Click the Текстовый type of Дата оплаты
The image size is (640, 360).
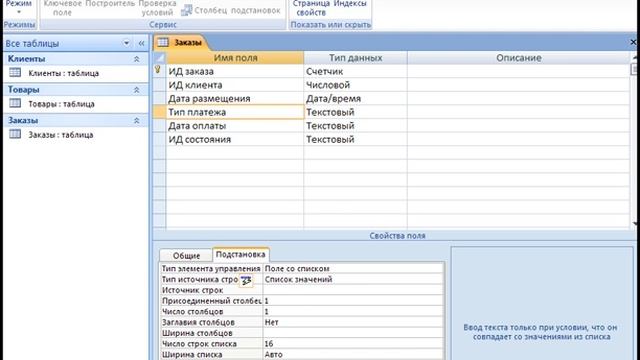355,126
